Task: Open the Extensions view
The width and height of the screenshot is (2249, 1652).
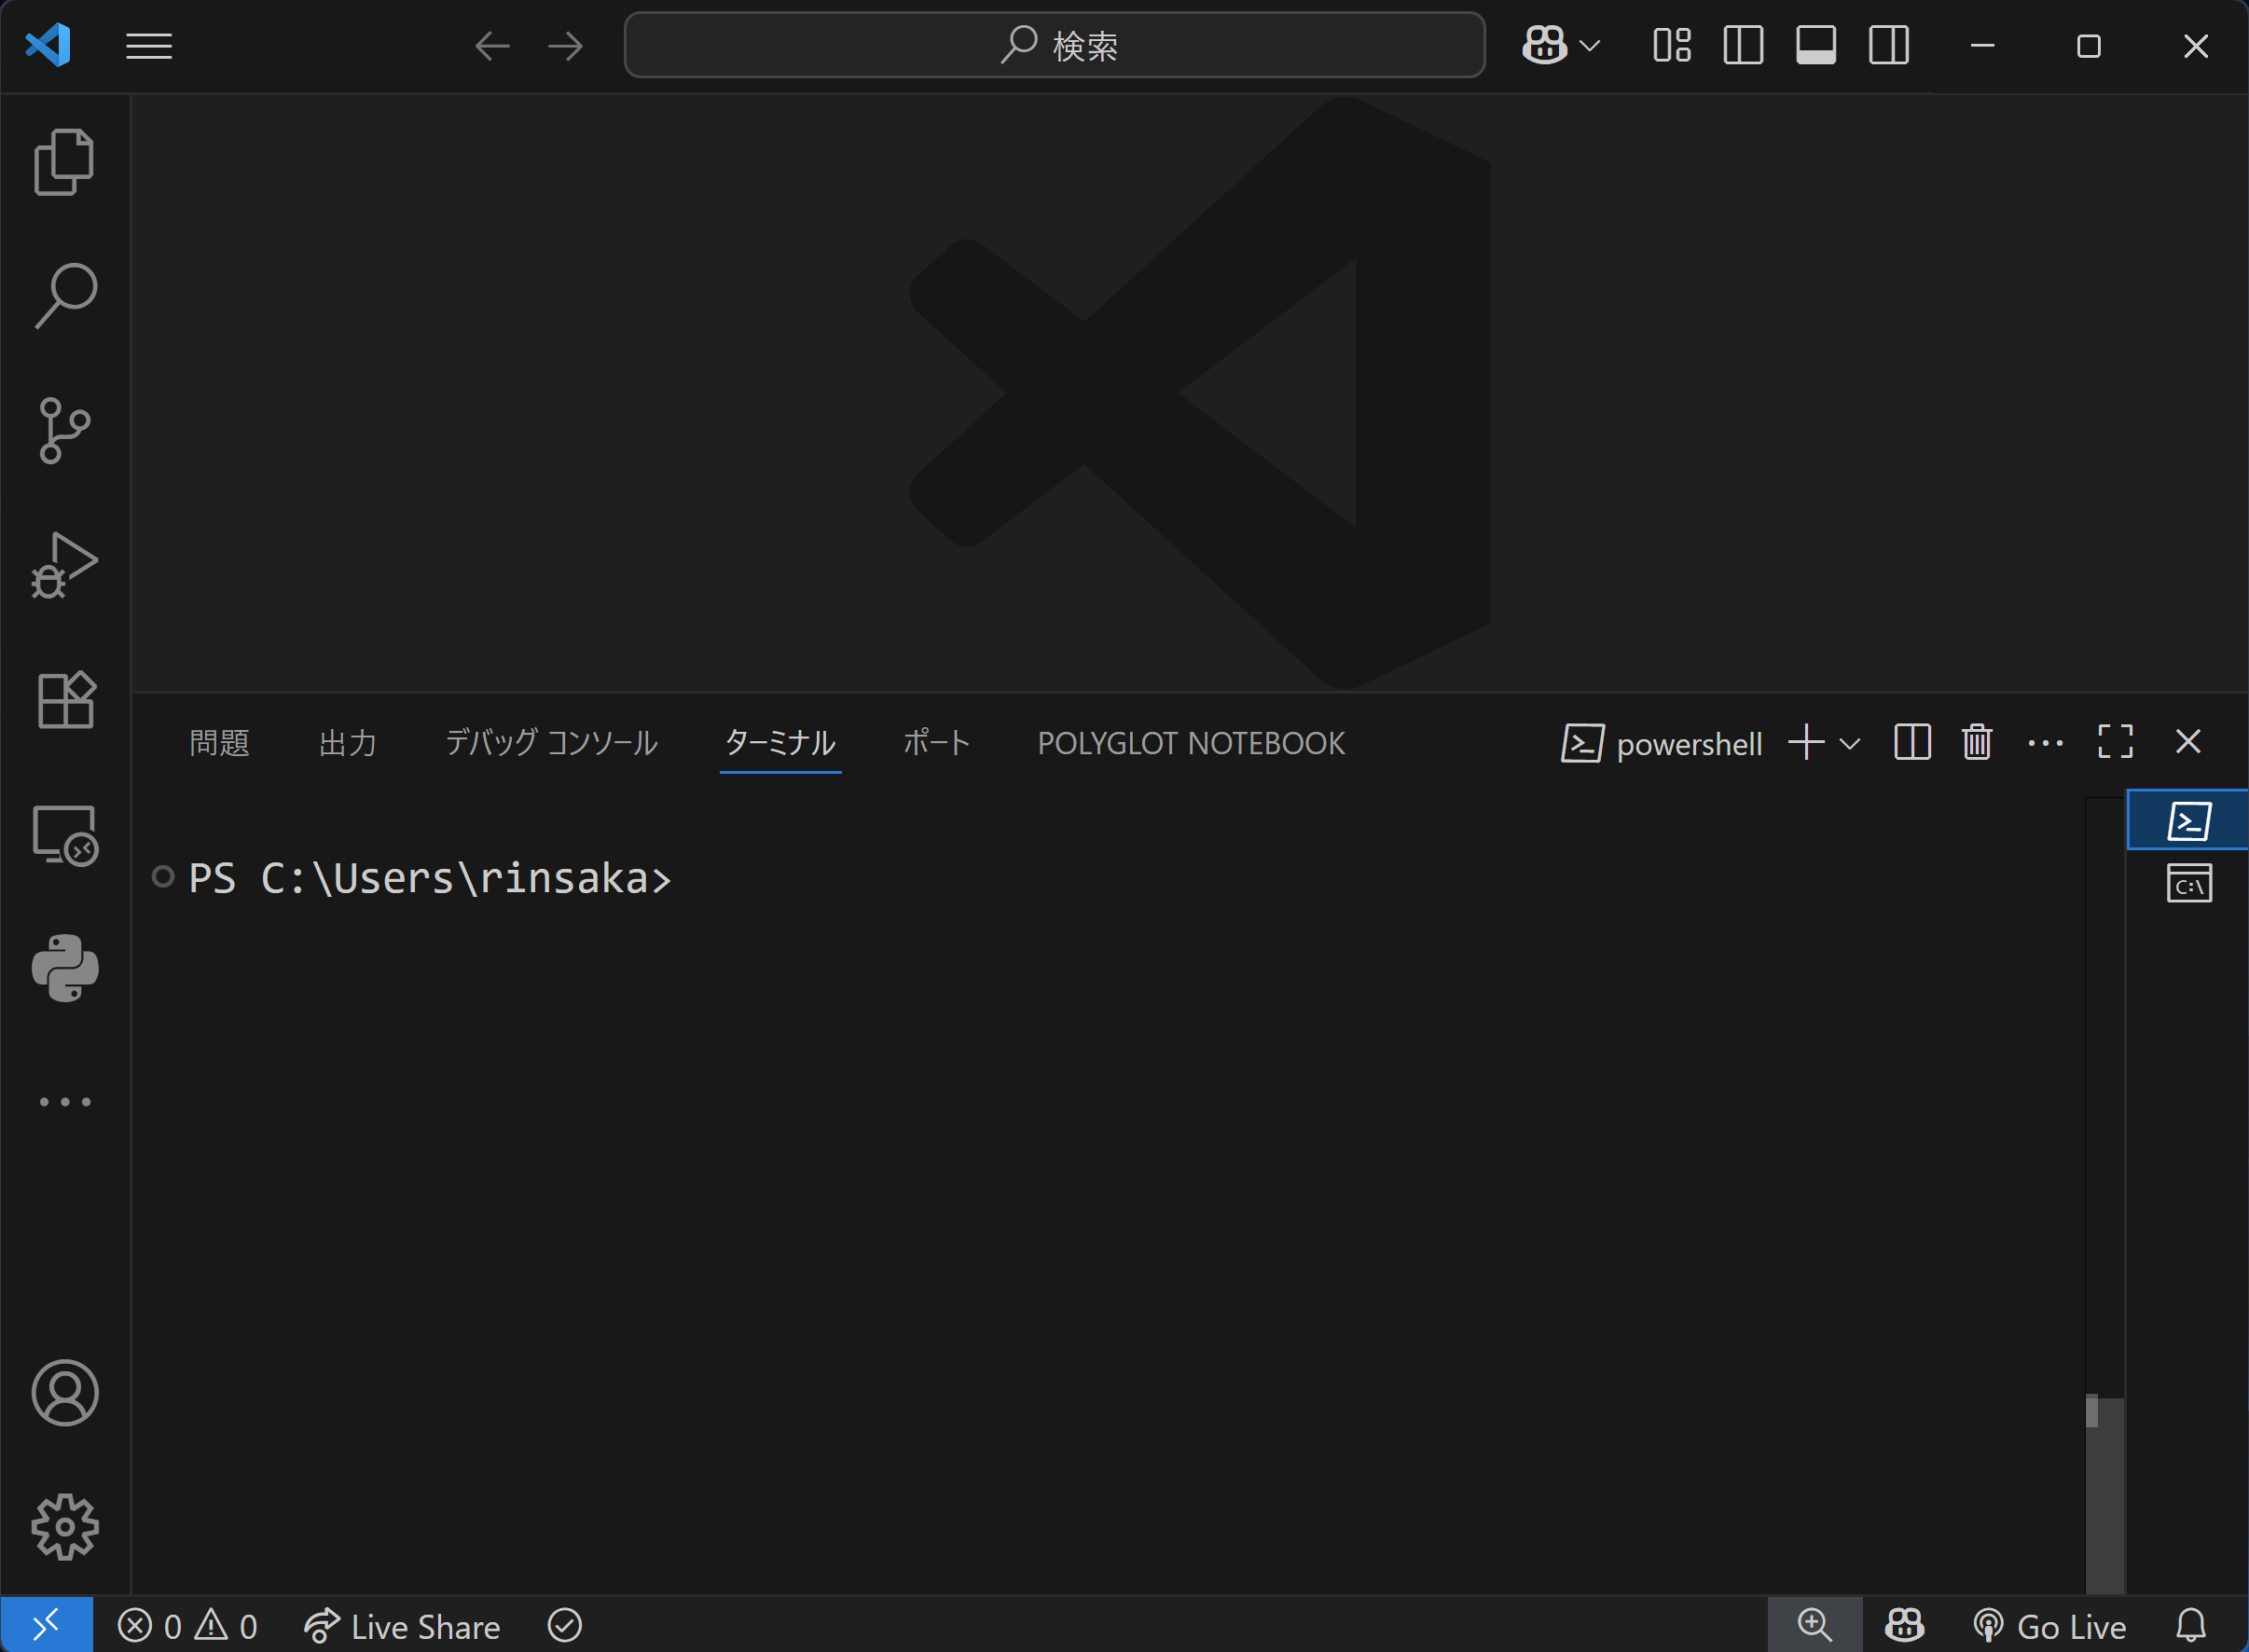Action: 65,699
